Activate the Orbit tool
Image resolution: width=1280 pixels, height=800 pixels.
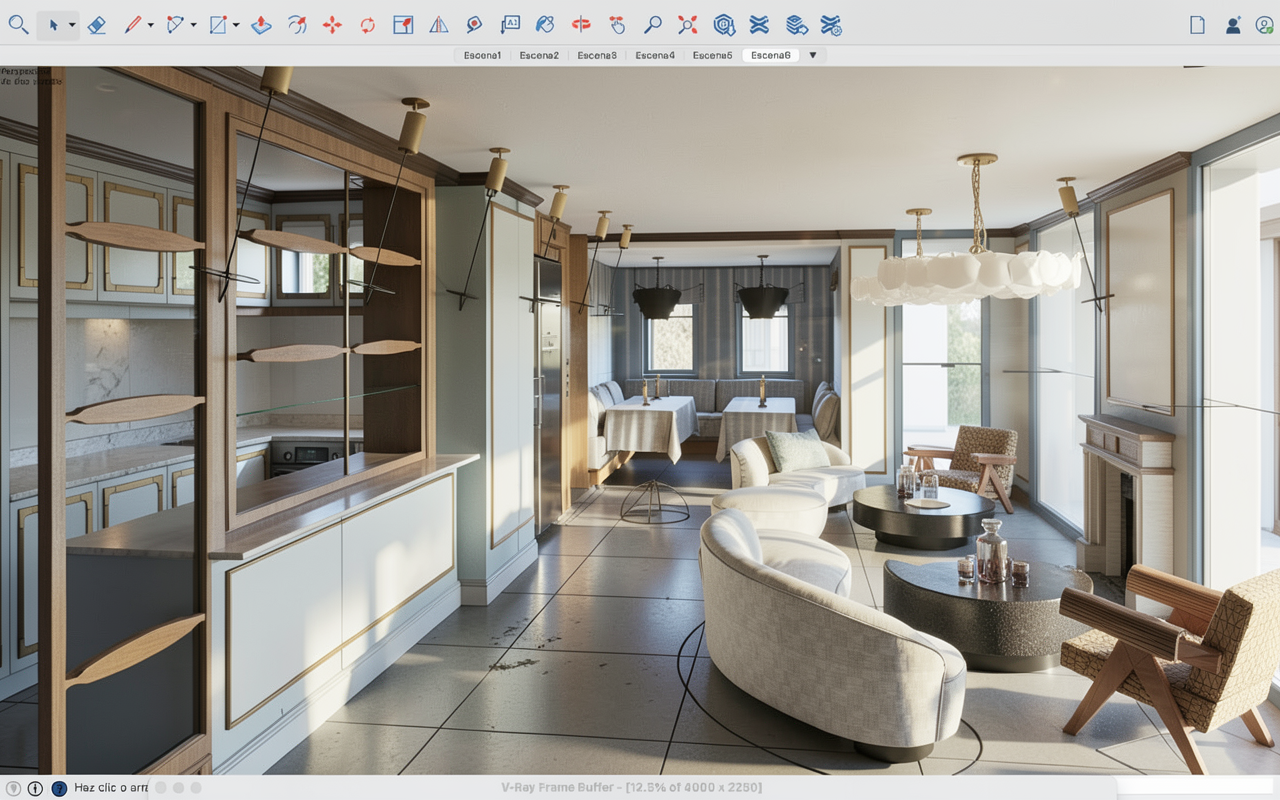point(581,25)
